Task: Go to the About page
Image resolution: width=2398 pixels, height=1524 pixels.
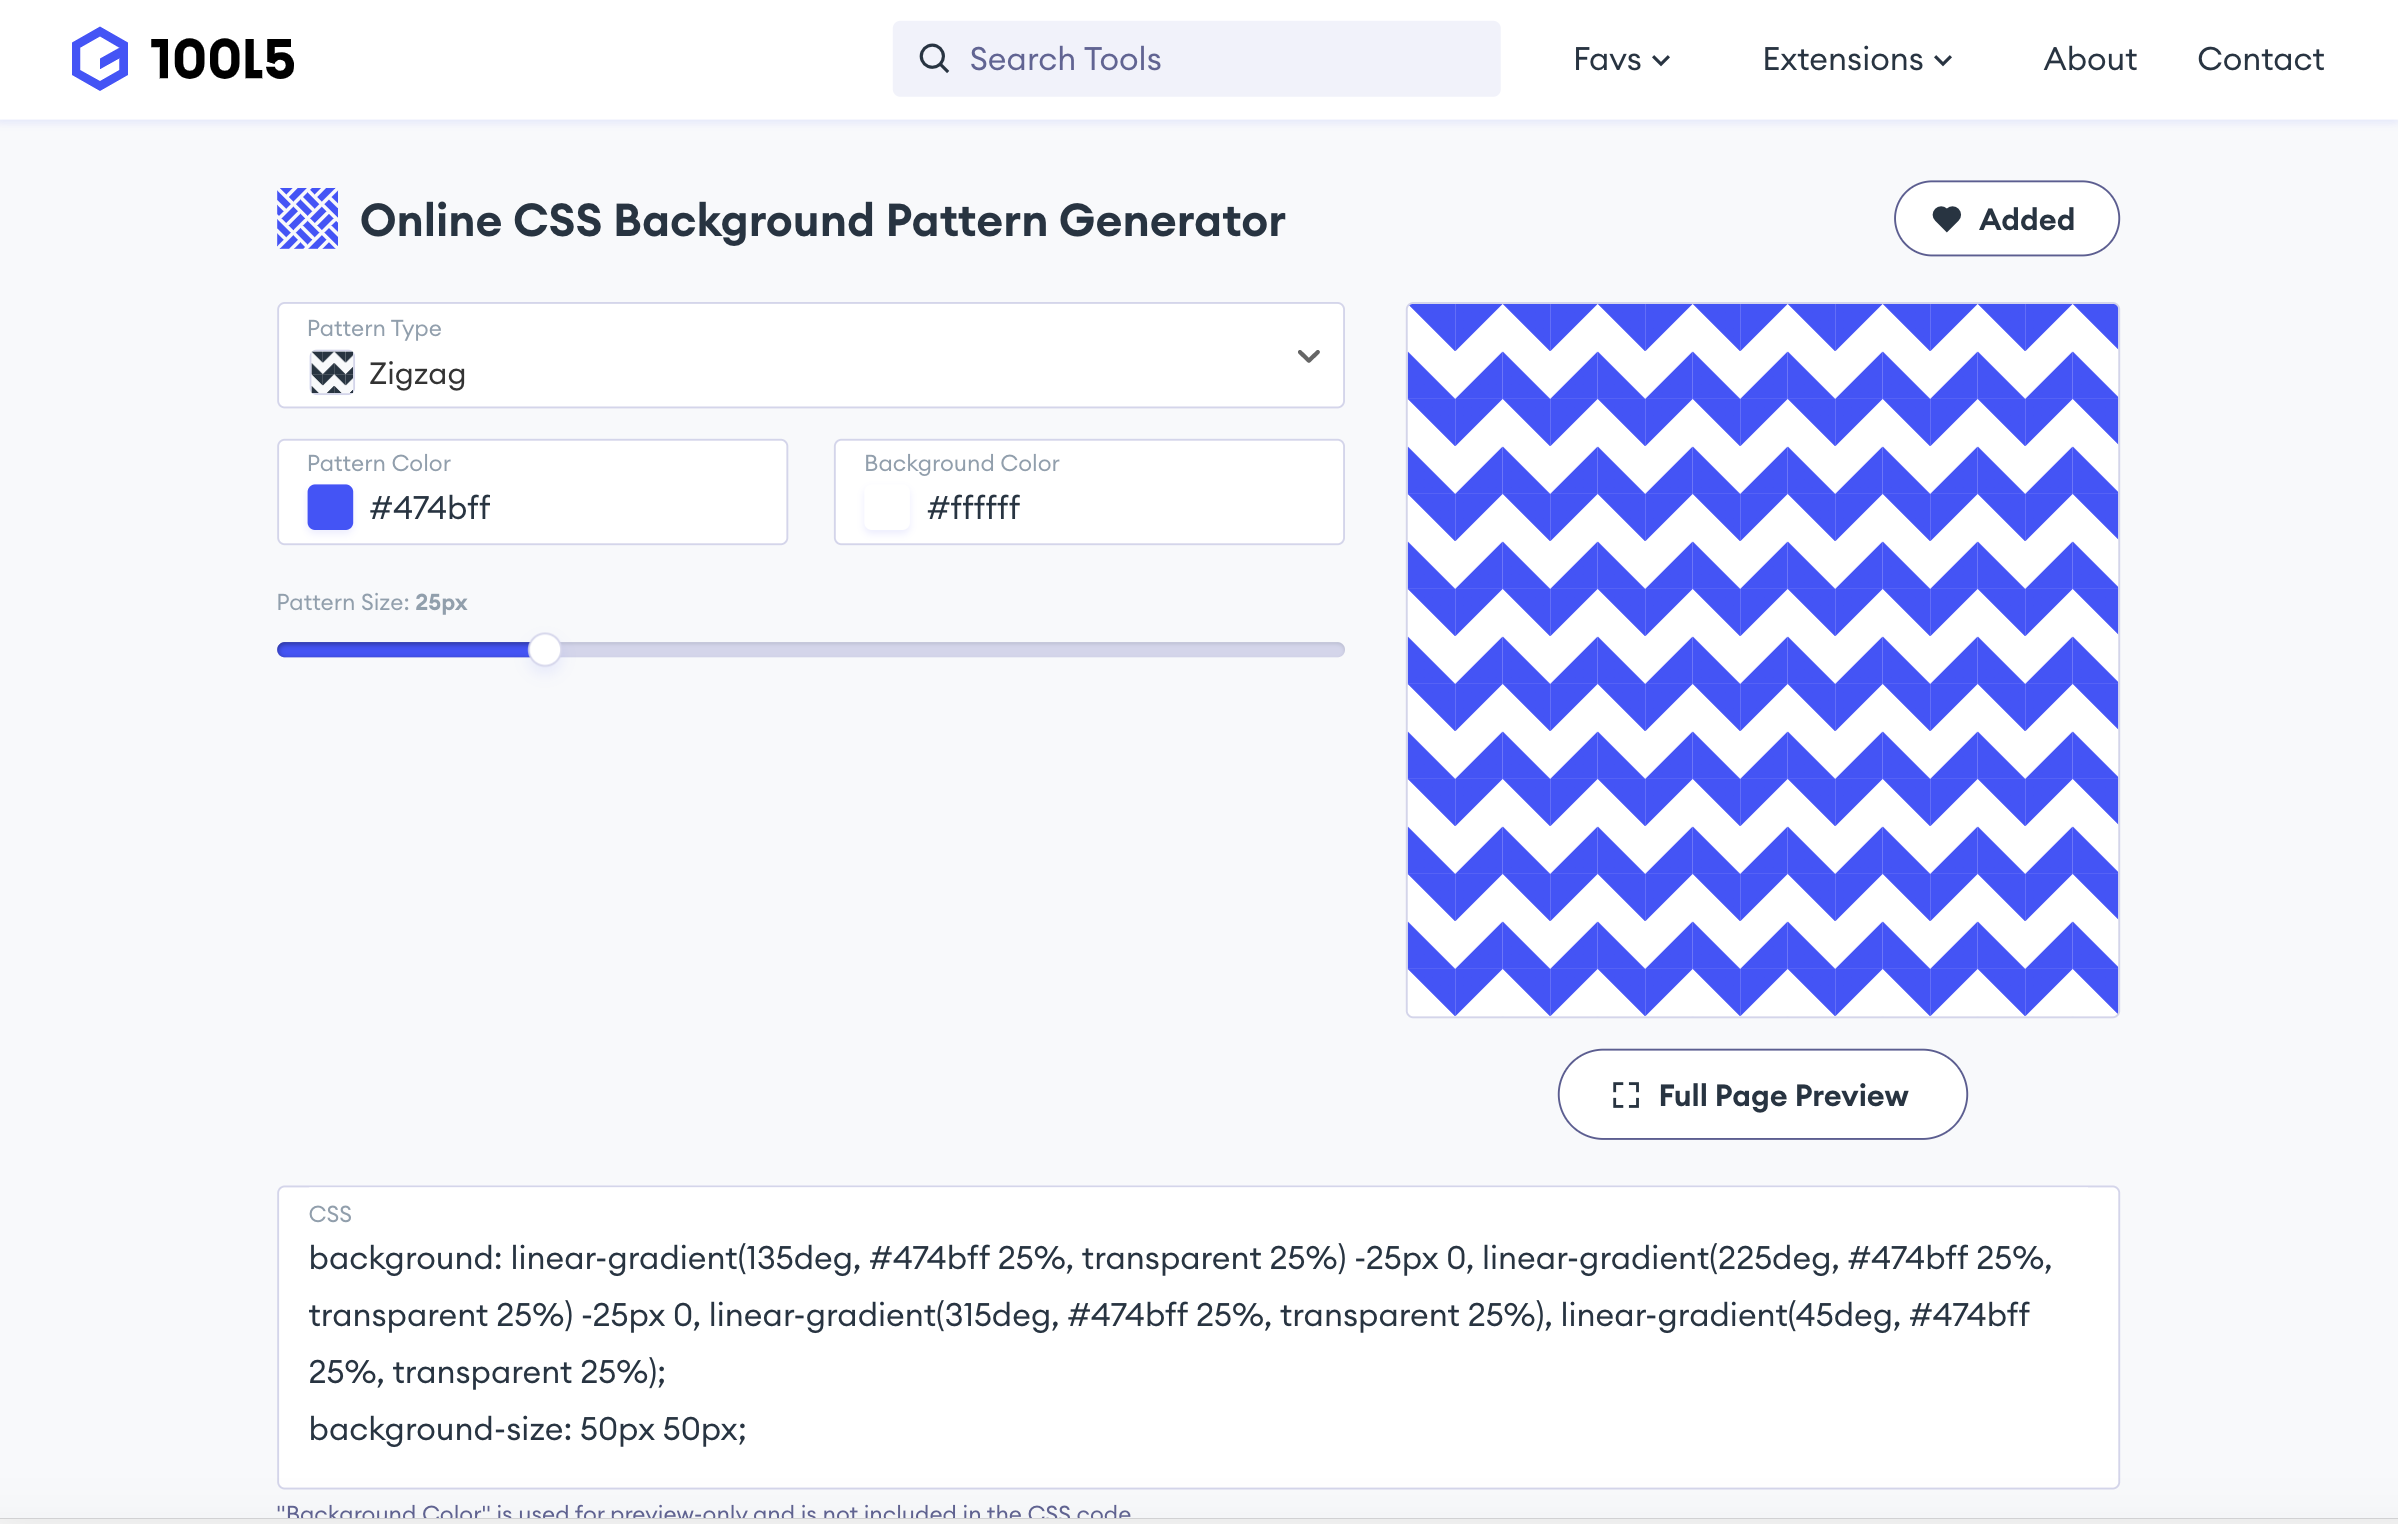Action: point(2089,59)
